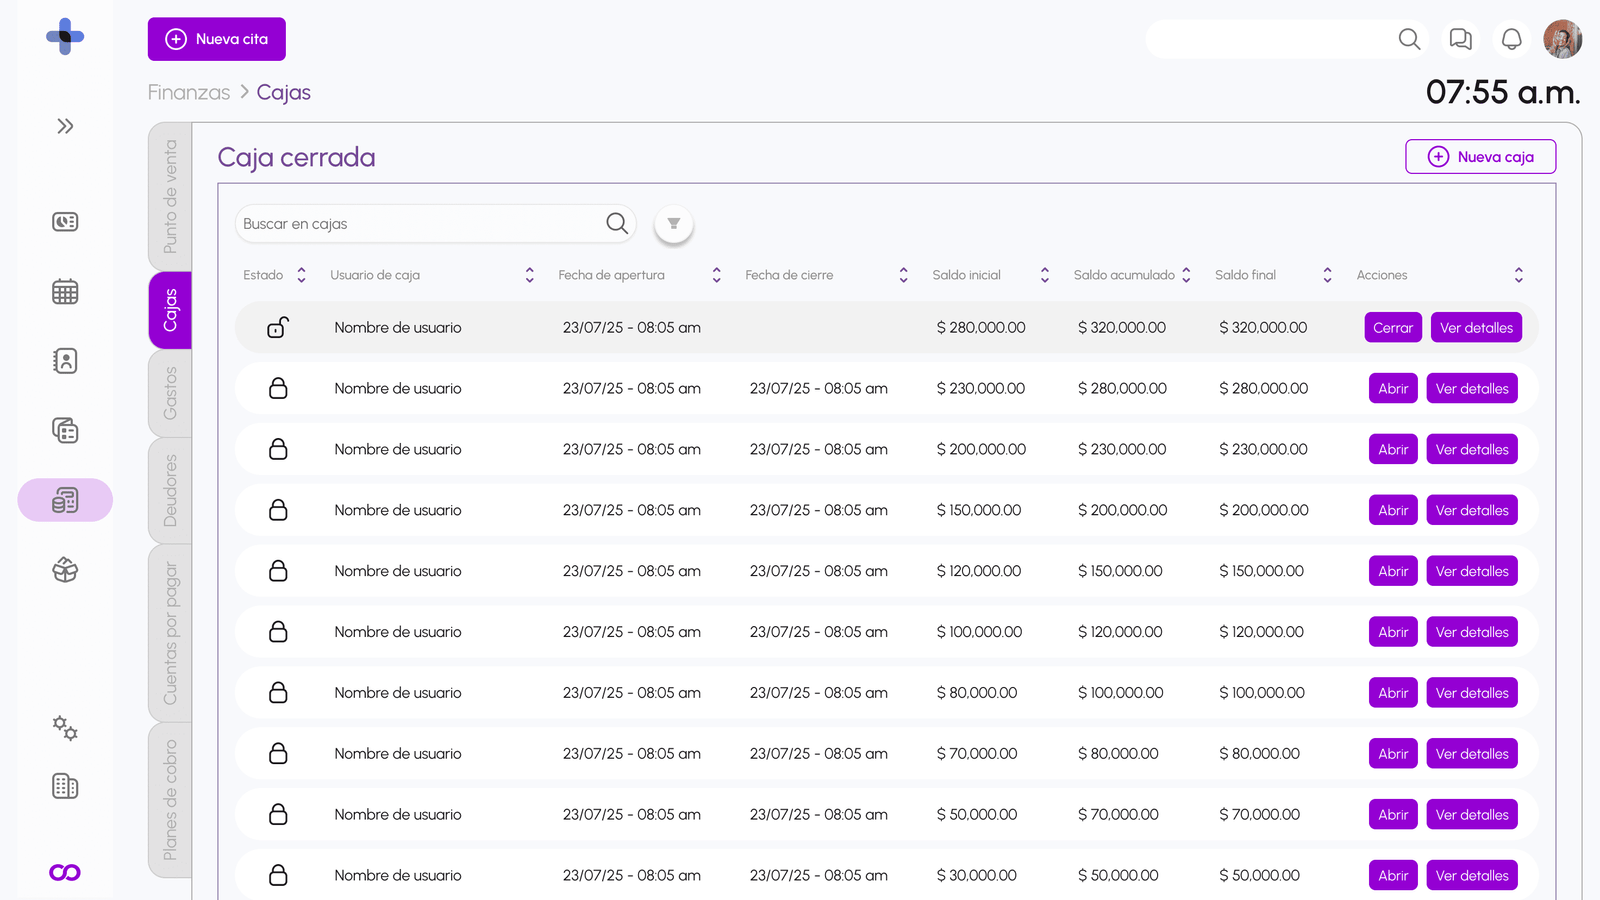Open the calendar icon in sidebar
This screenshot has height=900, width=1600.
(x=65, y=292)
